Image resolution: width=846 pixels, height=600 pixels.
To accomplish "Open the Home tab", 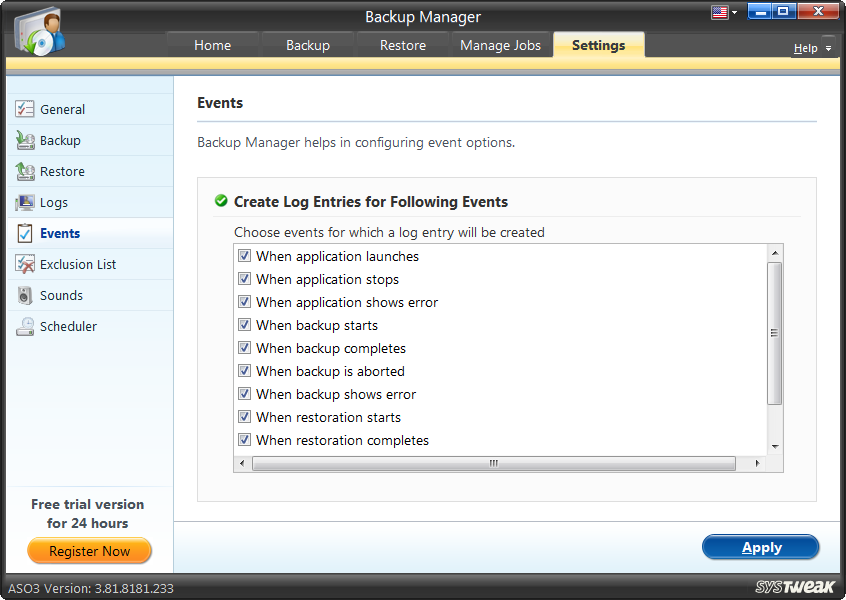I will [212, 45].
